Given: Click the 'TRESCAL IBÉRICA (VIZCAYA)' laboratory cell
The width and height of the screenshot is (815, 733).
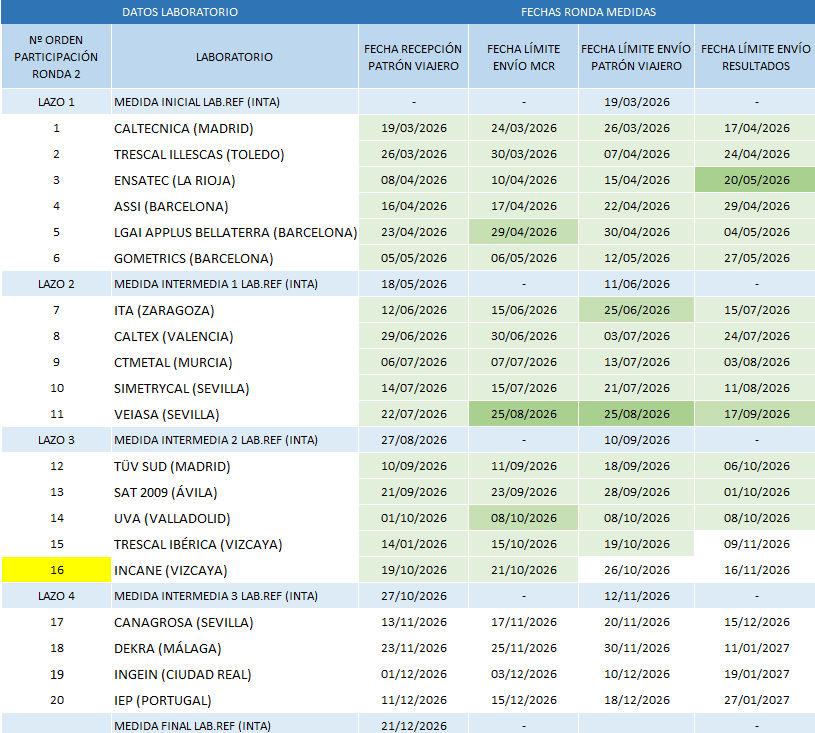Looking at the screenshot, I should point(234,544).
